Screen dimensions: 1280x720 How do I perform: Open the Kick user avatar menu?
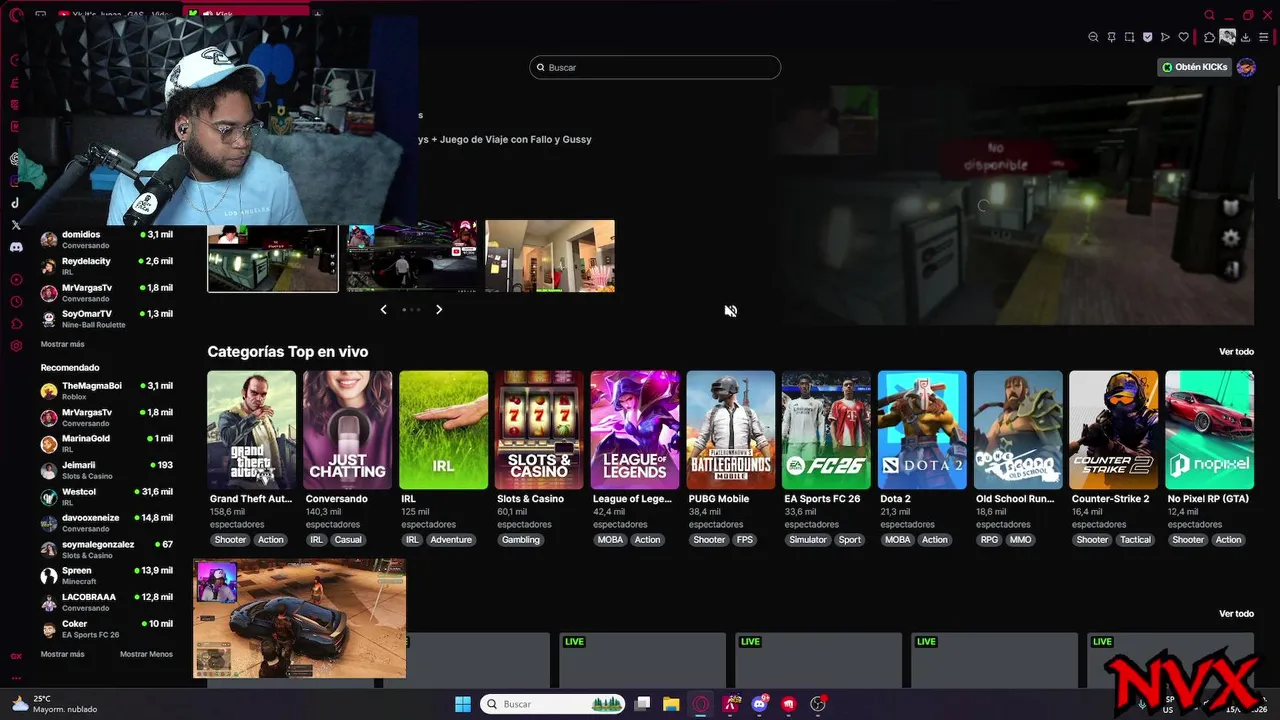1246,67
